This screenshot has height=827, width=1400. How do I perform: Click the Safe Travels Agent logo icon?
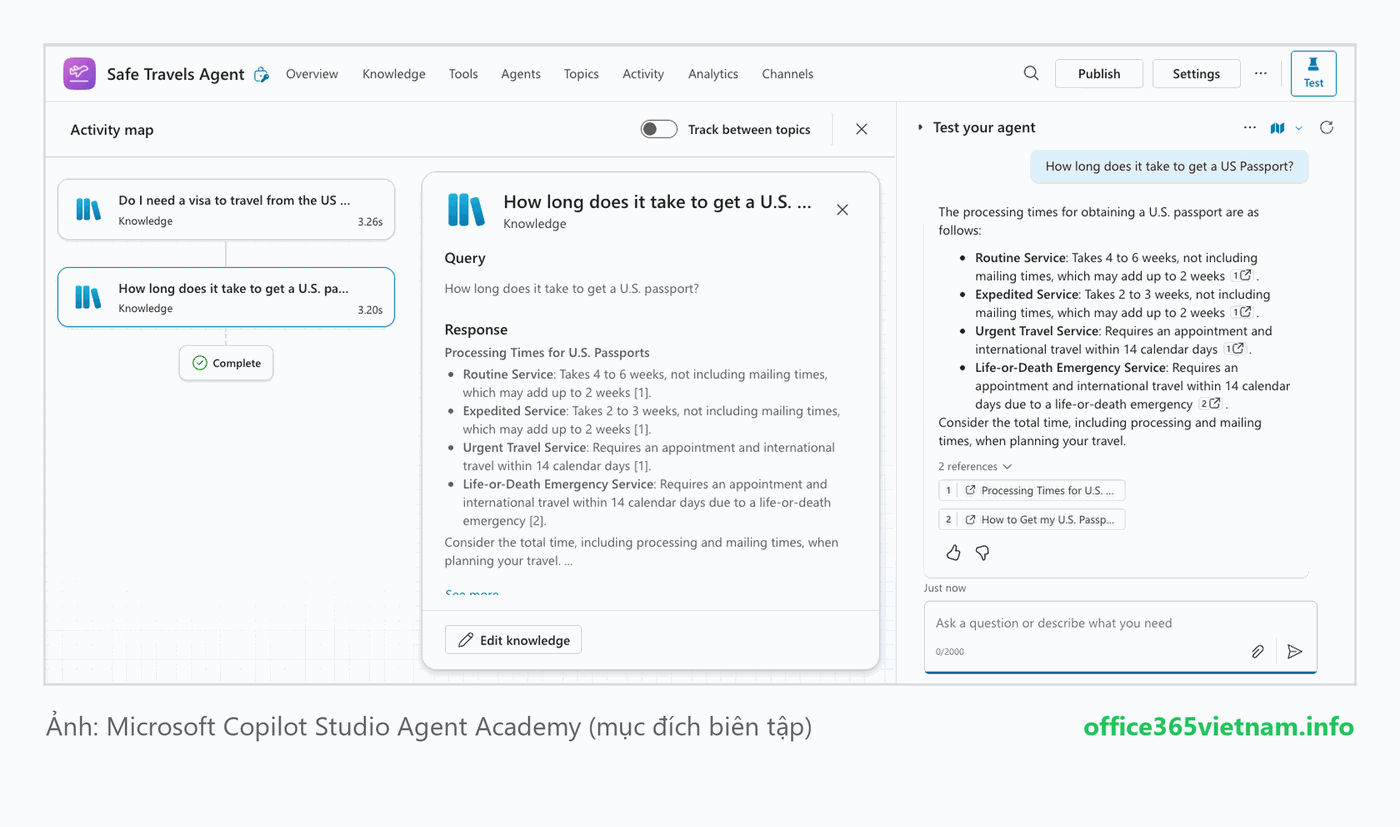click(x=80, y=74)
